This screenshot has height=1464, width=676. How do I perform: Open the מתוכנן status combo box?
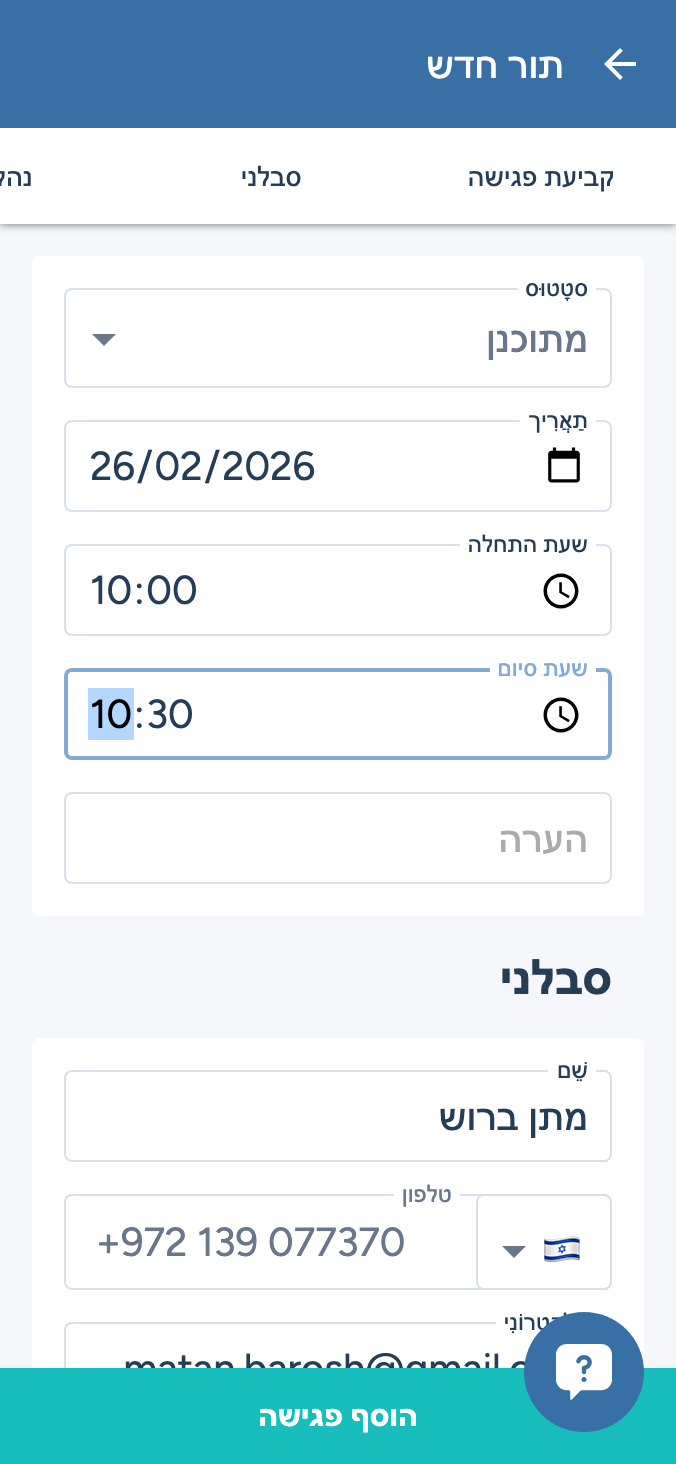click(338, 340)
